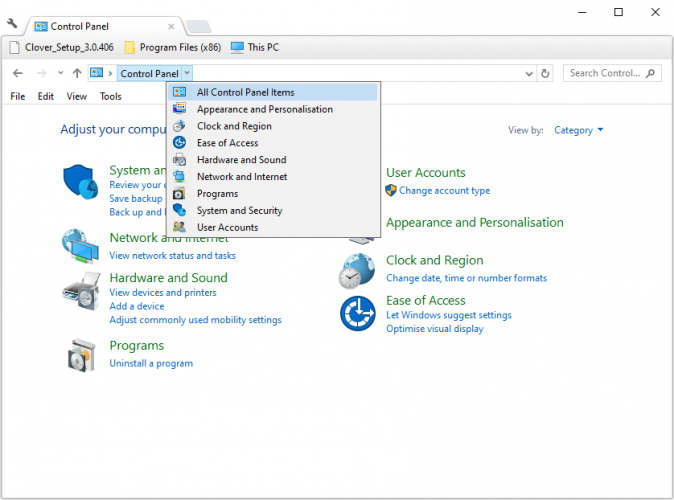Open the Clover wrench settings icon
This screenshot has width=674, height=500.
point(12,23)
